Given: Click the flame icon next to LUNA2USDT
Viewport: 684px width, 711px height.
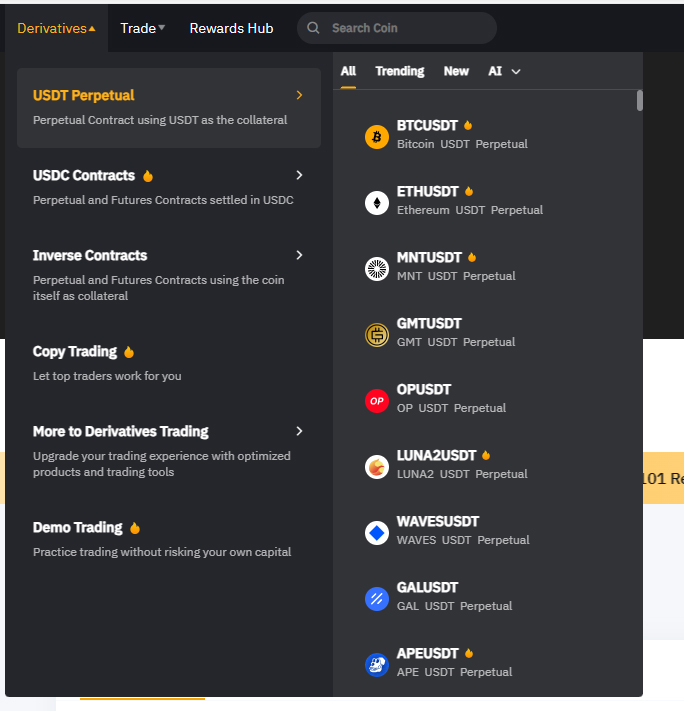Looking at the screenshot, I should 486,455.
